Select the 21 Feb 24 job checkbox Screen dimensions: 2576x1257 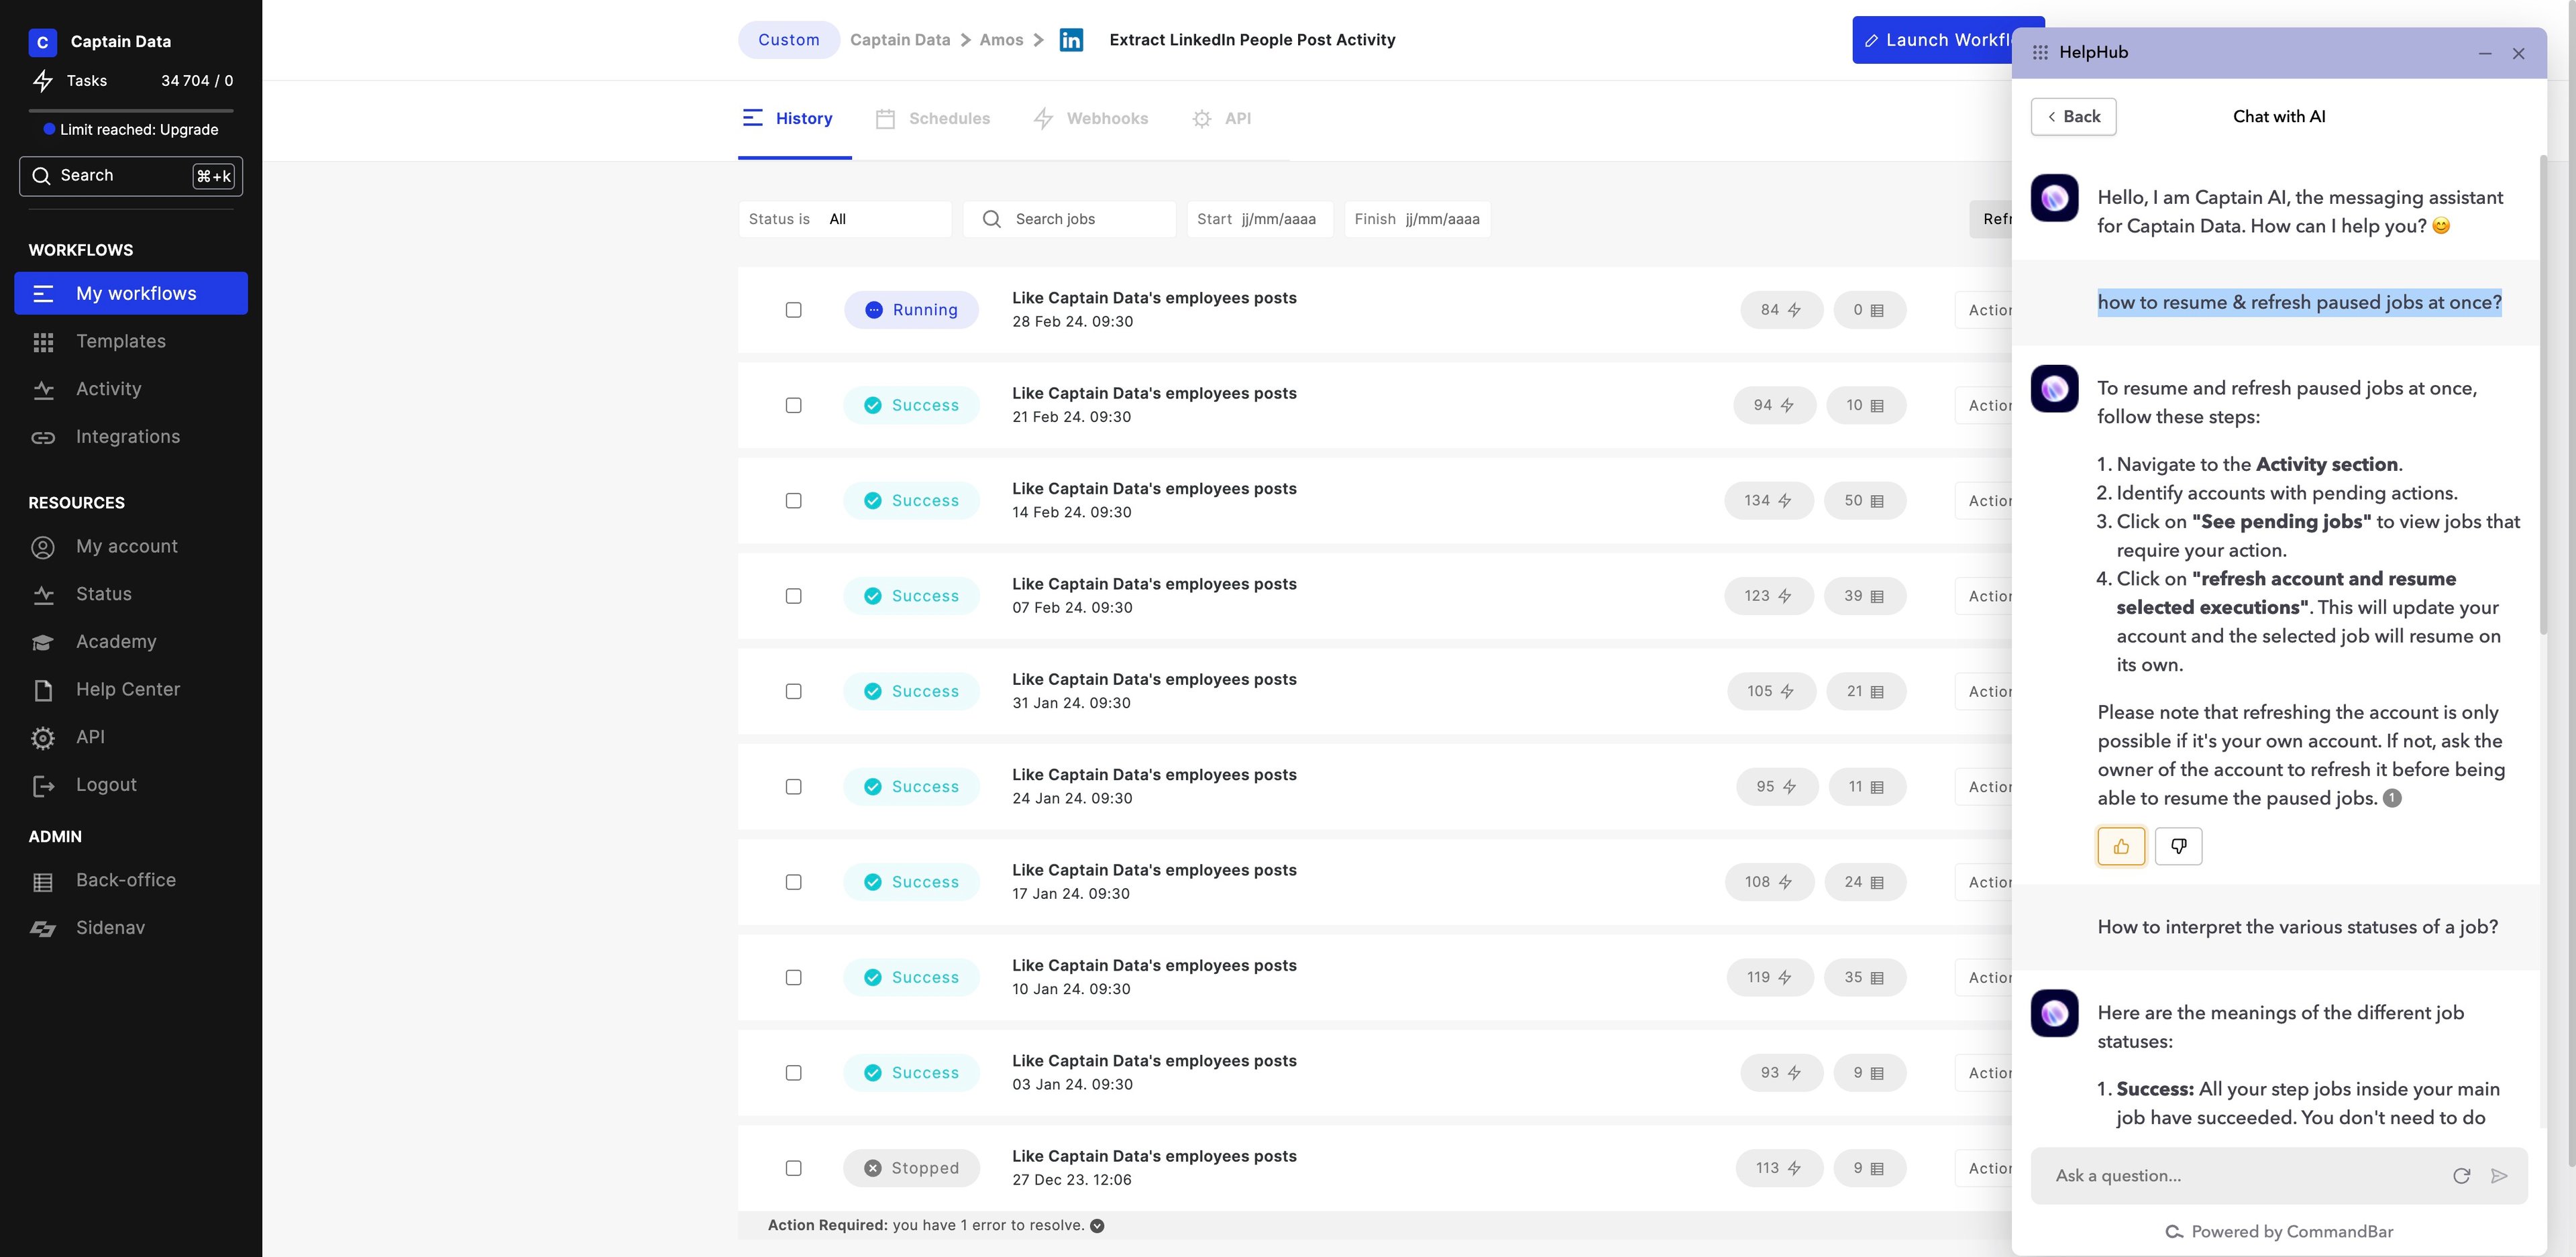[793, 405]
